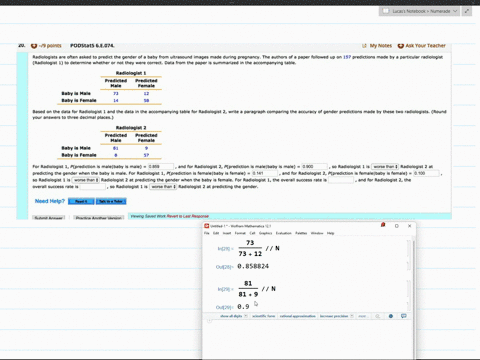Image resolution: width=480 pixels, height=360 pixels.
Task: Click the Read It help button
Action: coord(81,201)
